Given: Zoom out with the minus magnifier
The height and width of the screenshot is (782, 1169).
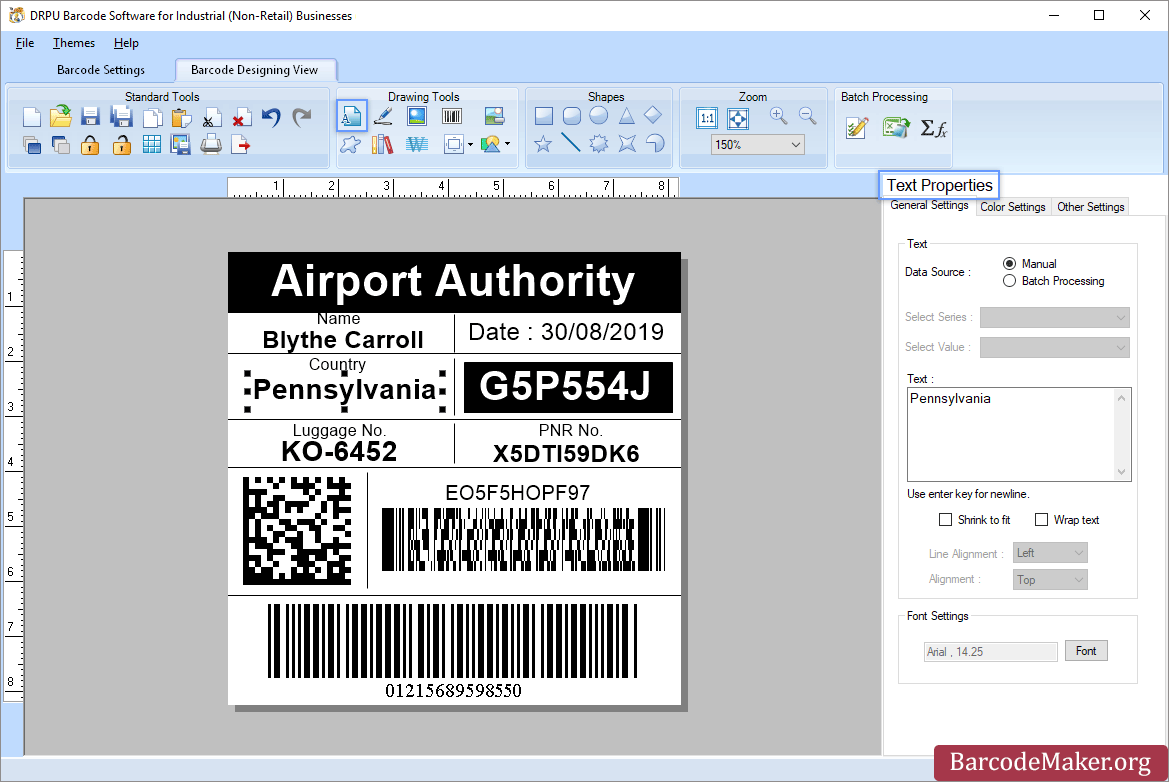Looking at the screenshot, I should coord(807,116).
